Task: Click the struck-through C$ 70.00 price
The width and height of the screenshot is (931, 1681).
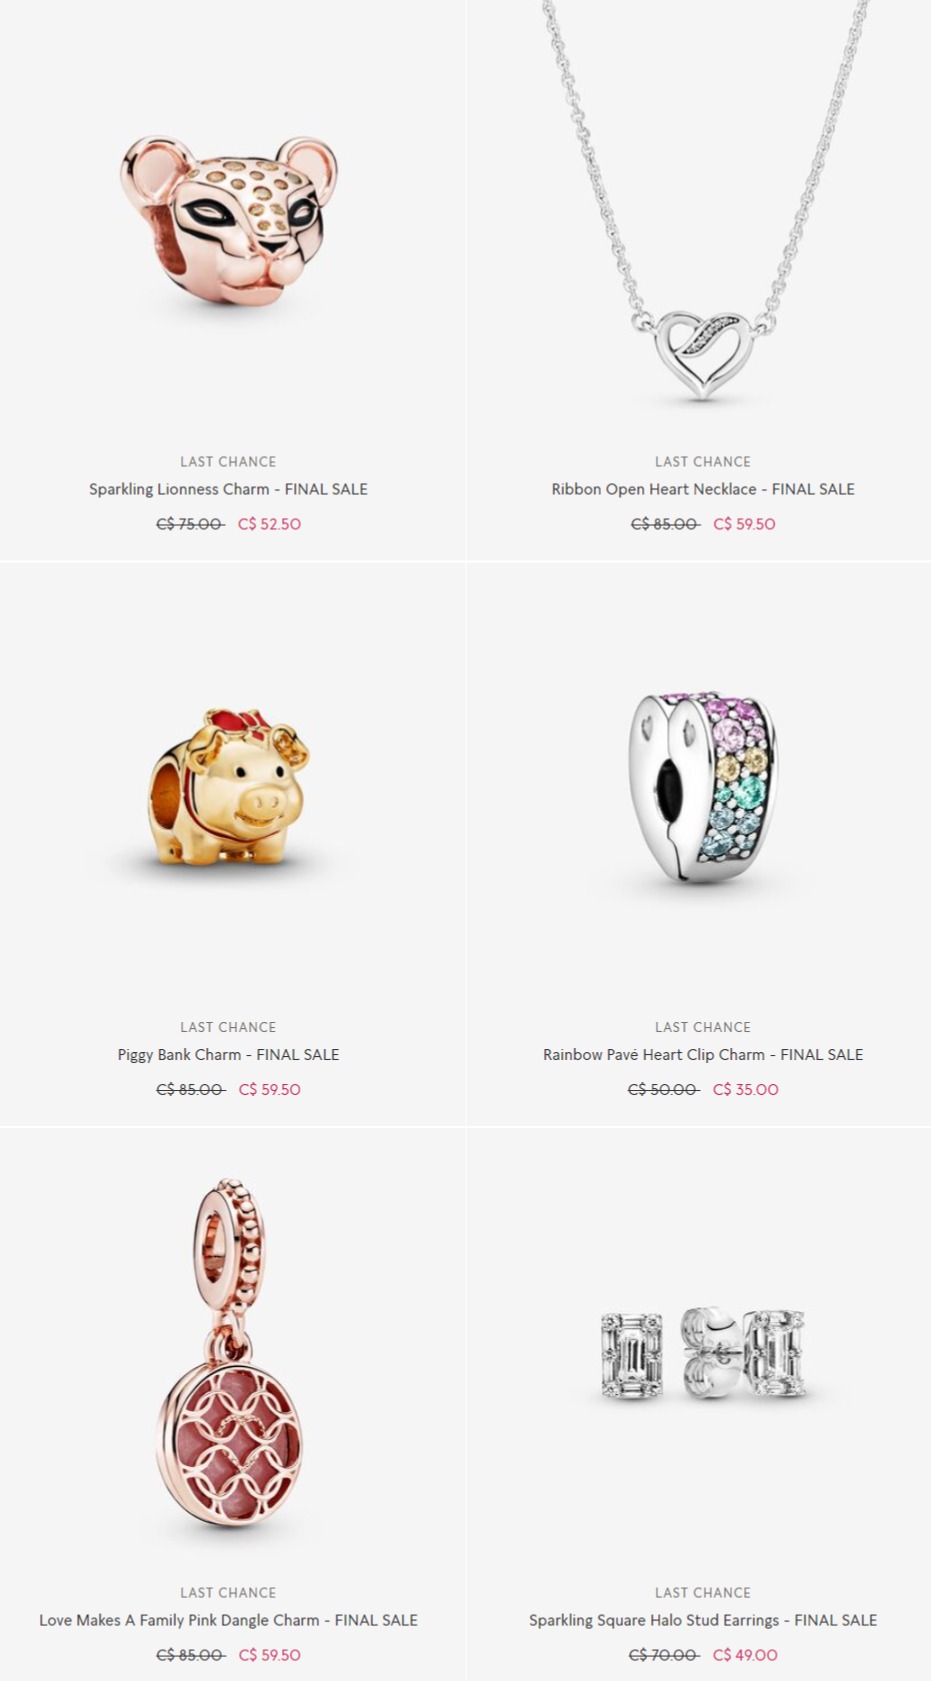Action: (x=663, y=1655)
